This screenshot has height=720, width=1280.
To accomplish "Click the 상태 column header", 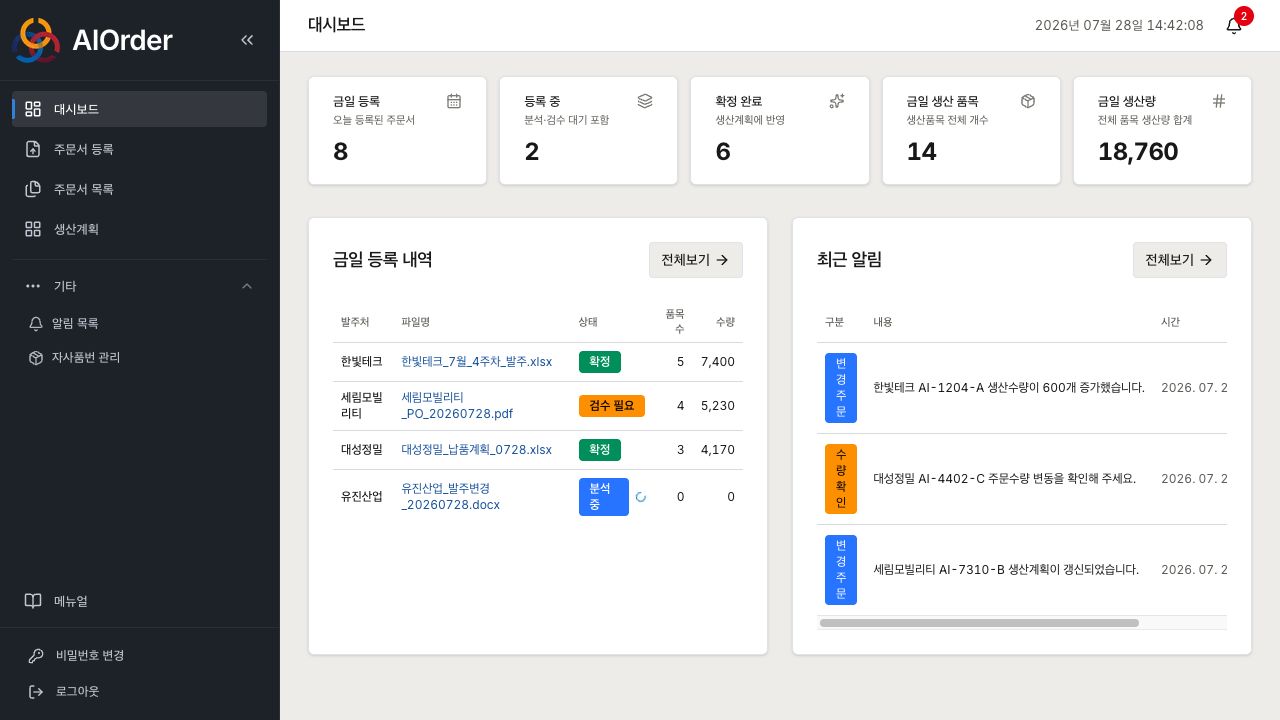I will coord(588,322).
